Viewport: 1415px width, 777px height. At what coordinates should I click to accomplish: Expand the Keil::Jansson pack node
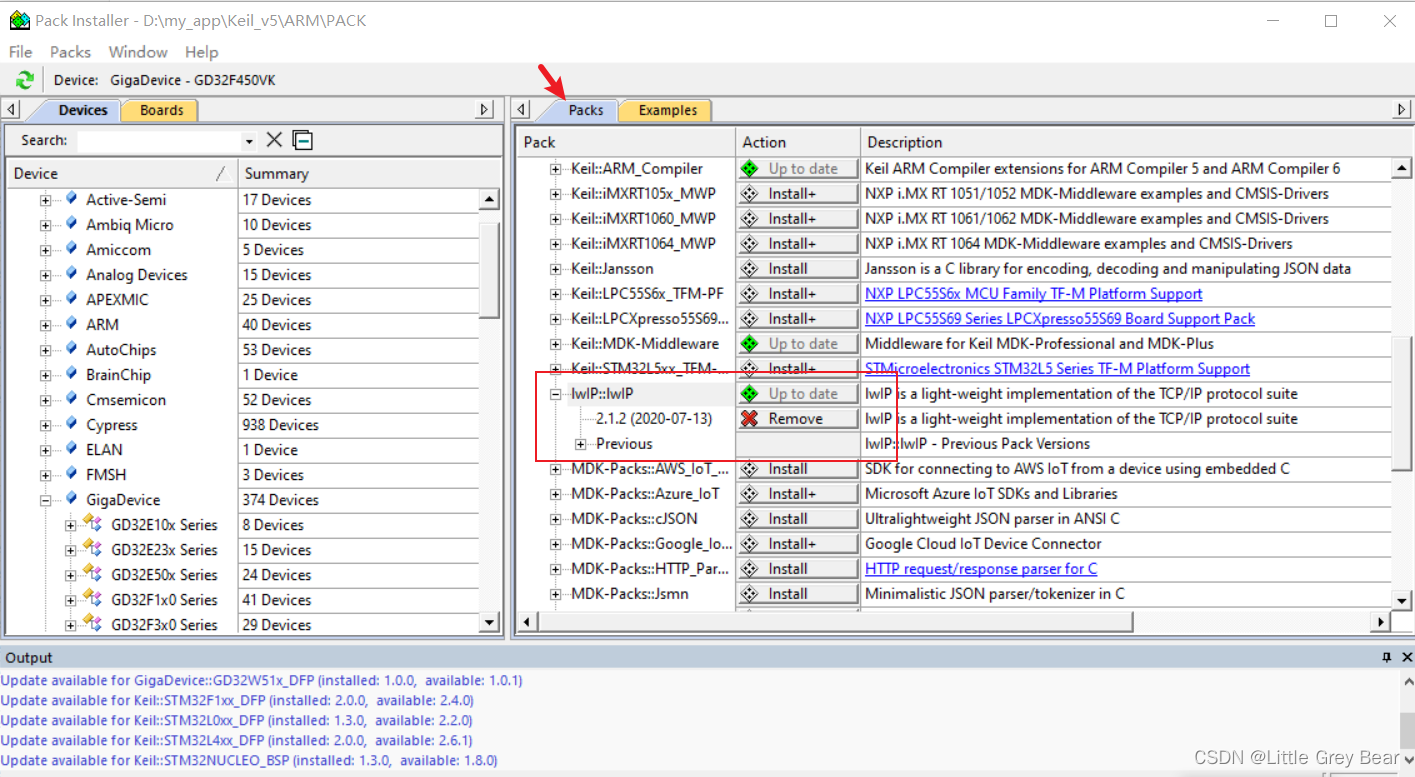coord(555,269)
